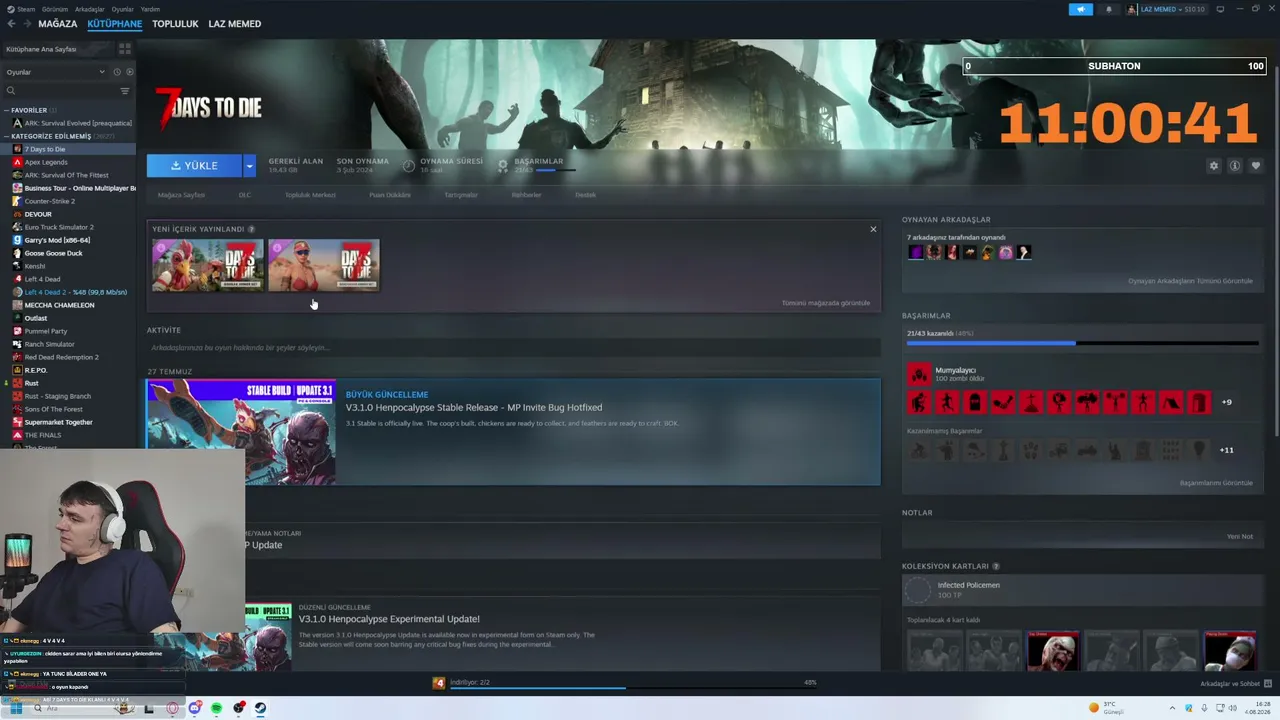Switch to the MAĞAZA tab

[x=58, y=24]
